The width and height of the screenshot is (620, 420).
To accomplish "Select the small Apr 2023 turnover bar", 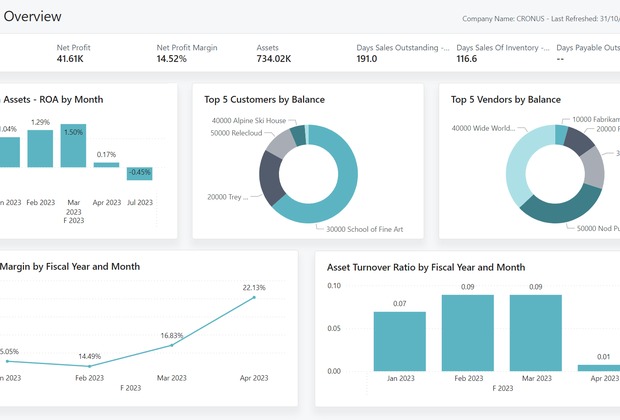I will [599, 368].
